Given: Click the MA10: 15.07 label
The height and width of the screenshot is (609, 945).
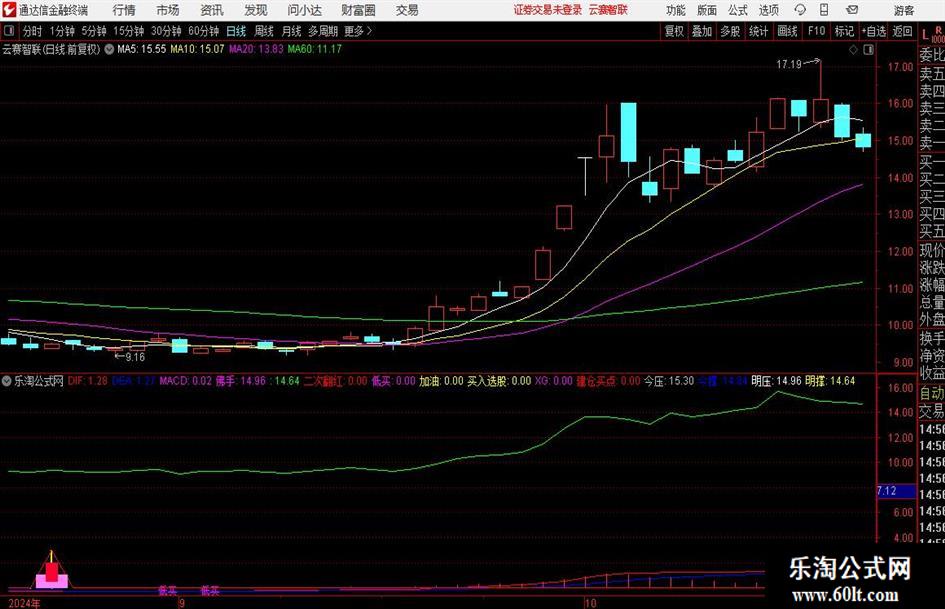Looking at the screenshot, I should pyautogui.click(x=197, y=49).
